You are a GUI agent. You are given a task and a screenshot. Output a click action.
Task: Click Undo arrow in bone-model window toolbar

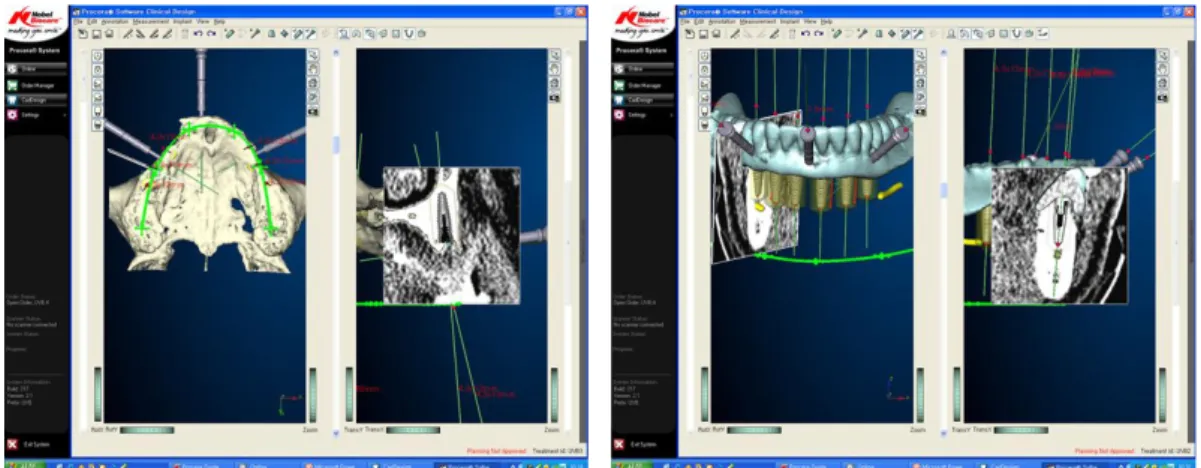(198, 33)
